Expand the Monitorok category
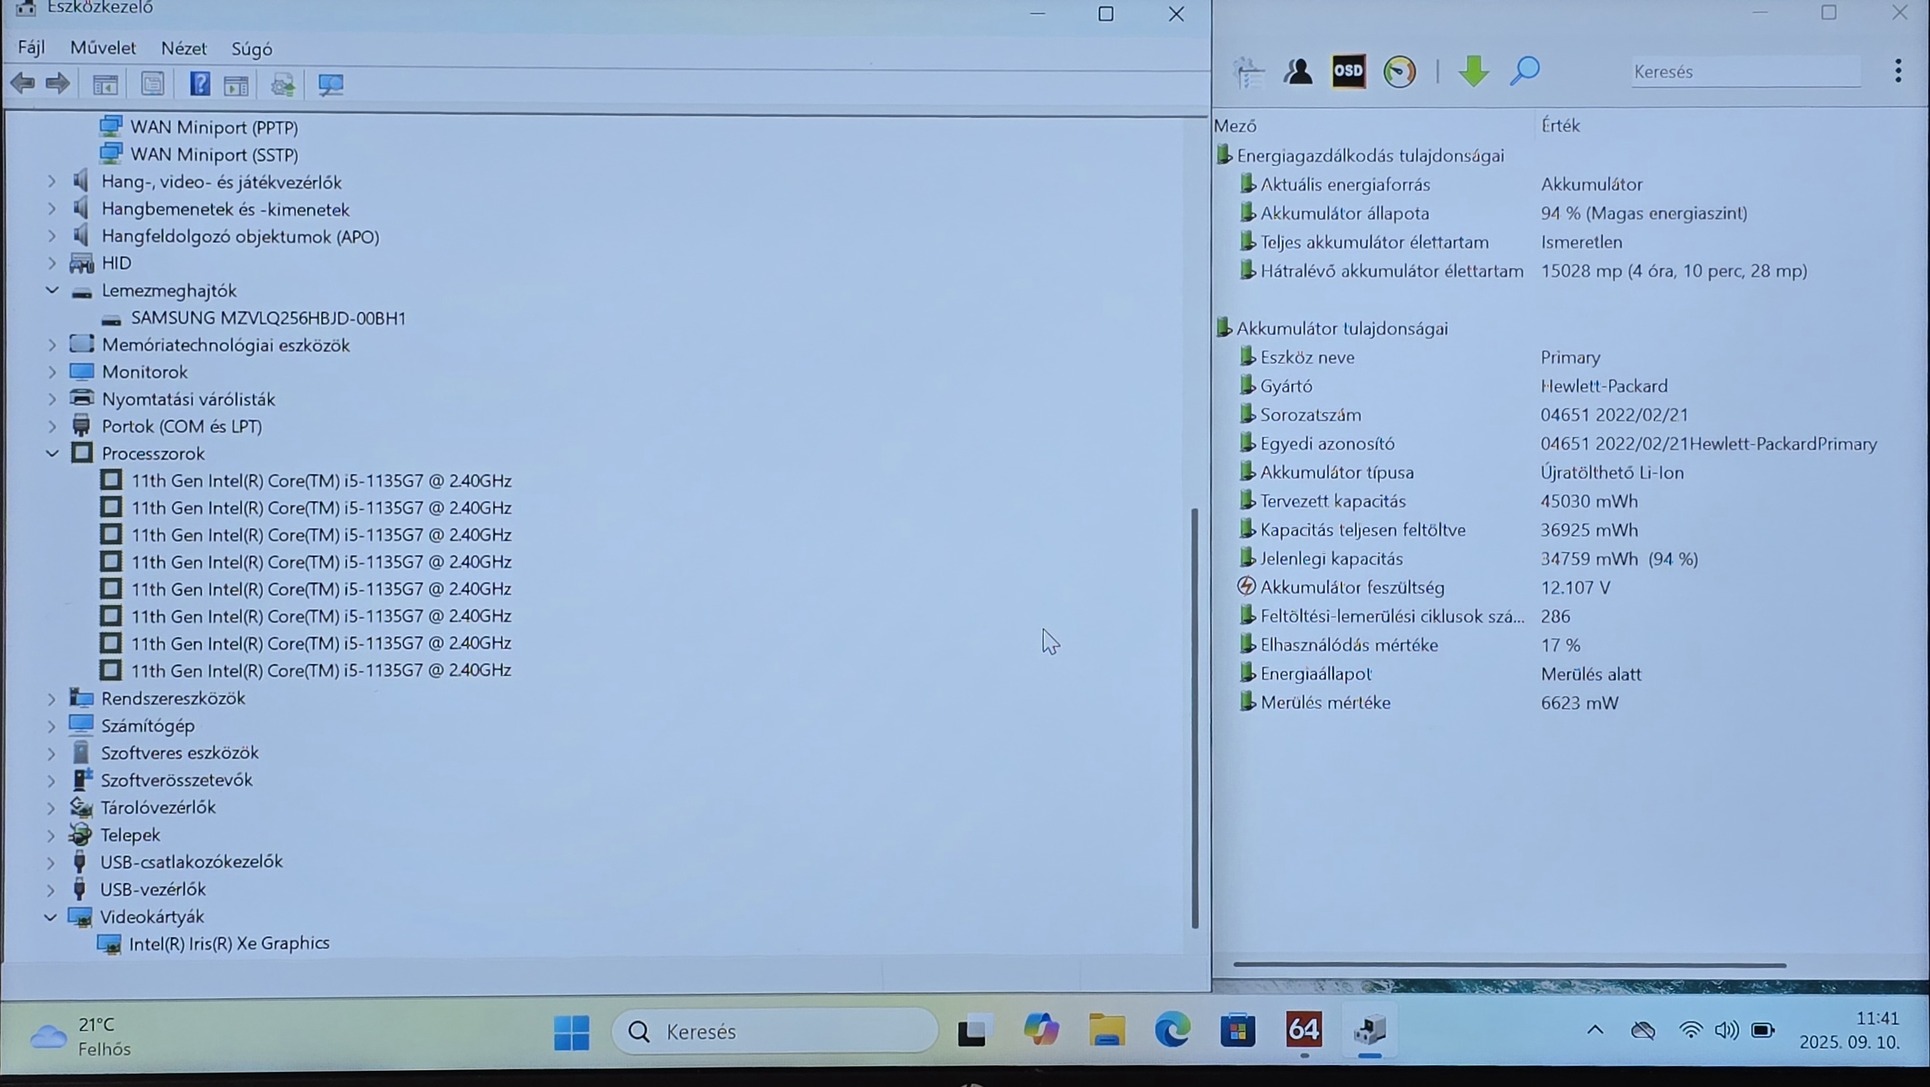This screenshot has height=1087, width=1930. coord(52,372)
